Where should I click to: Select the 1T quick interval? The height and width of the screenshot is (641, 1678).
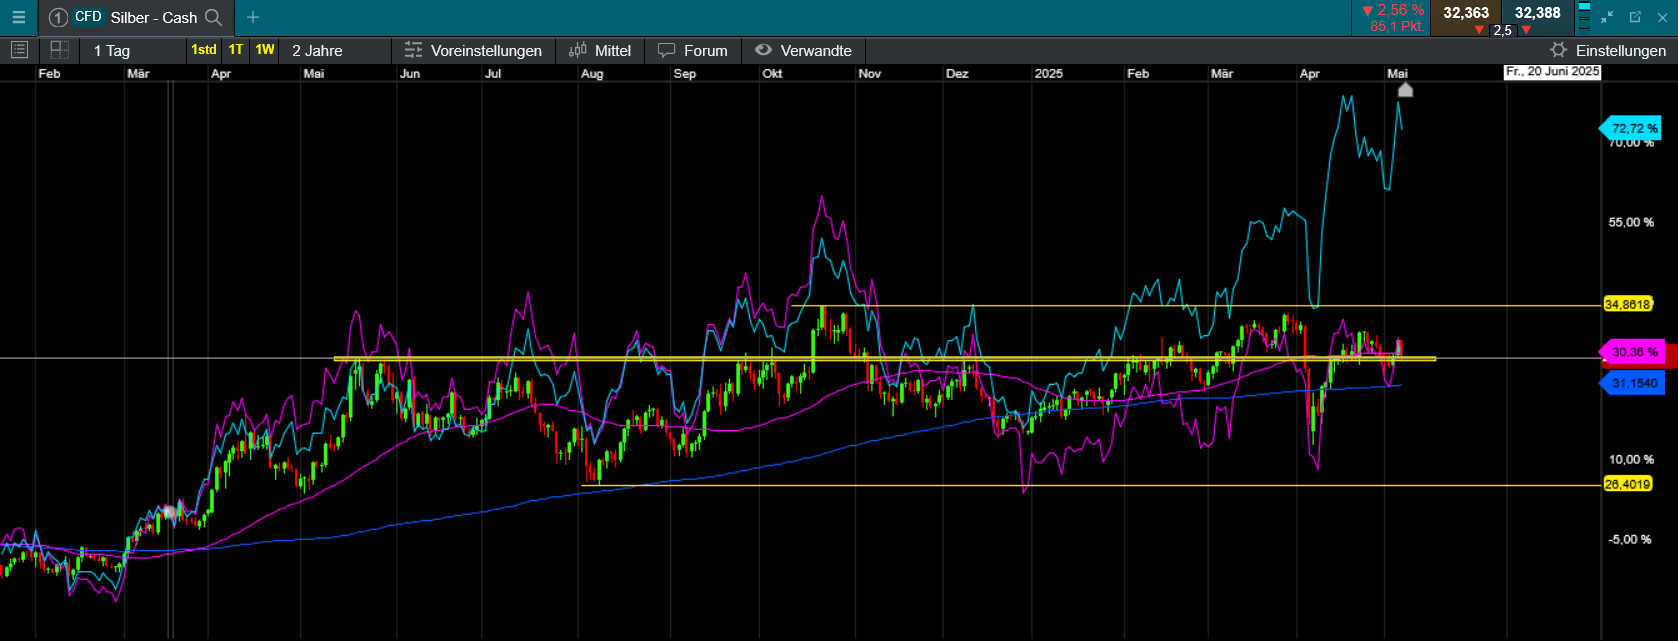(235, 50)
